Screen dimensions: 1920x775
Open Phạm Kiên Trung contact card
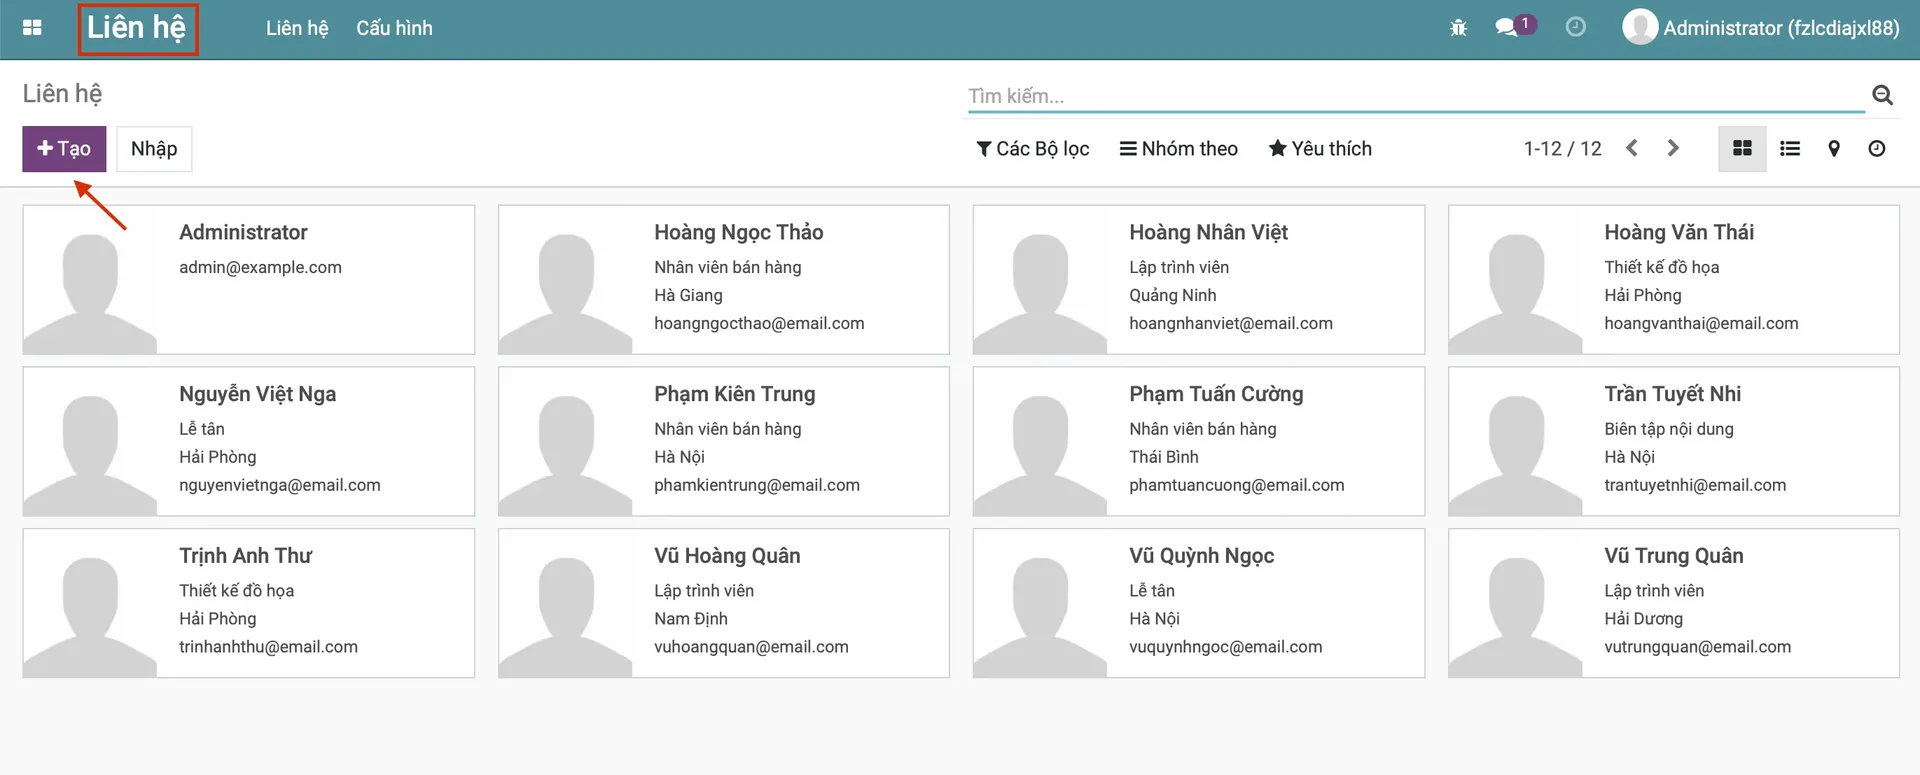pyautogui.click(x=724, y=441)
